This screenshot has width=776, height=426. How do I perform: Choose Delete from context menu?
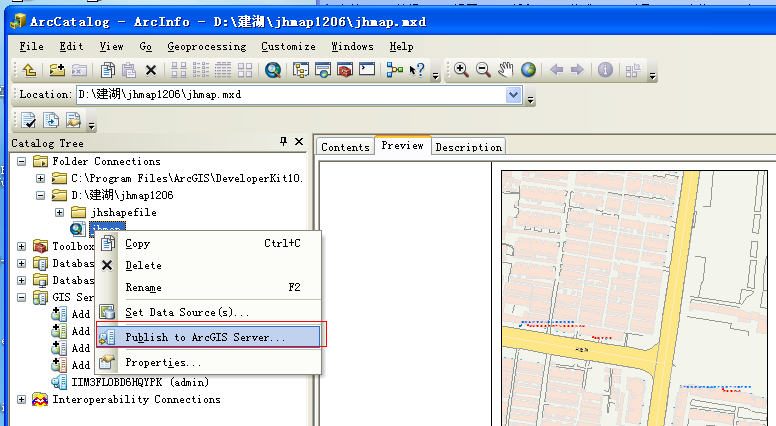tap(208, 266)
